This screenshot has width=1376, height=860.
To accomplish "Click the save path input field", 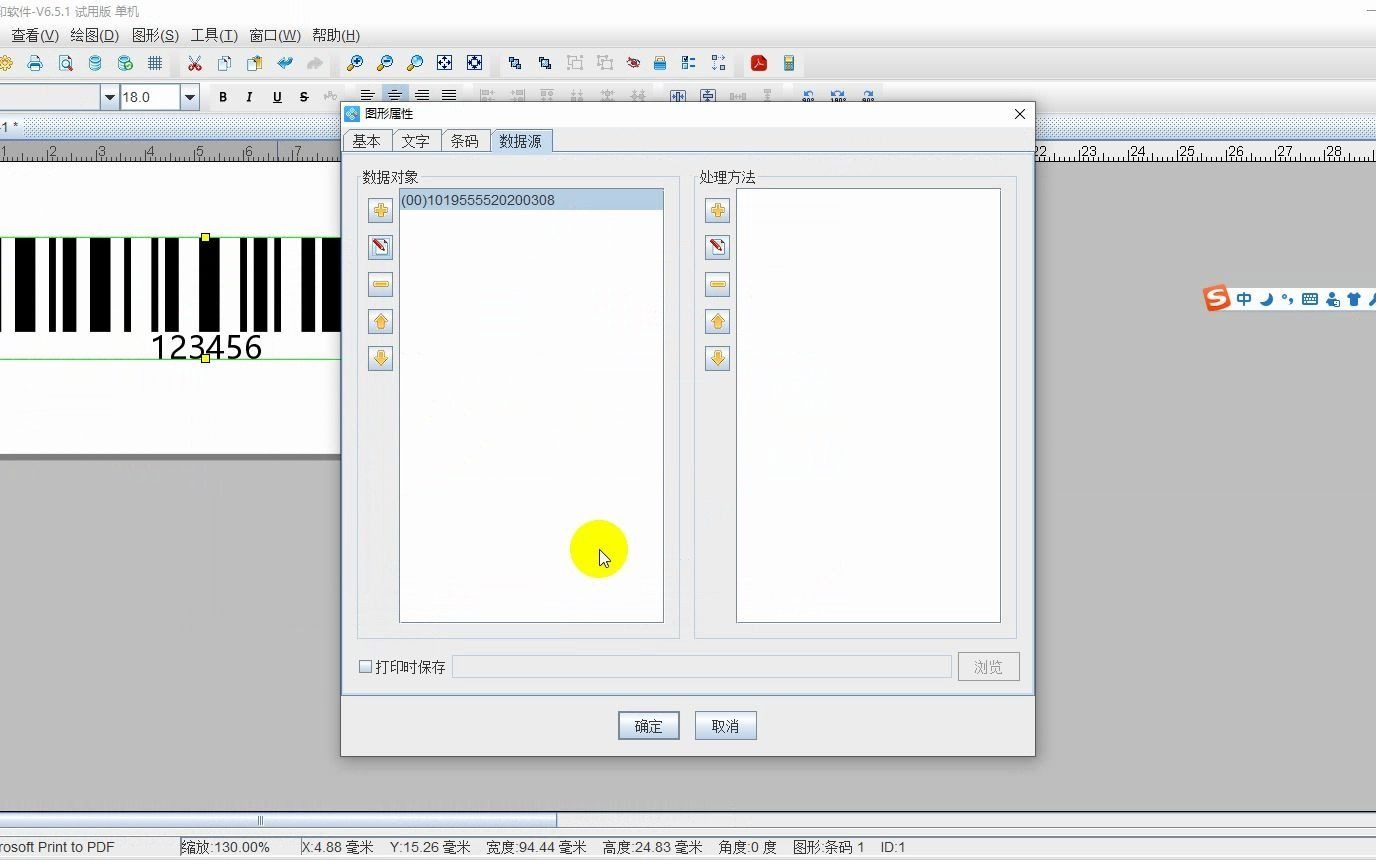I will click(701, 667).
